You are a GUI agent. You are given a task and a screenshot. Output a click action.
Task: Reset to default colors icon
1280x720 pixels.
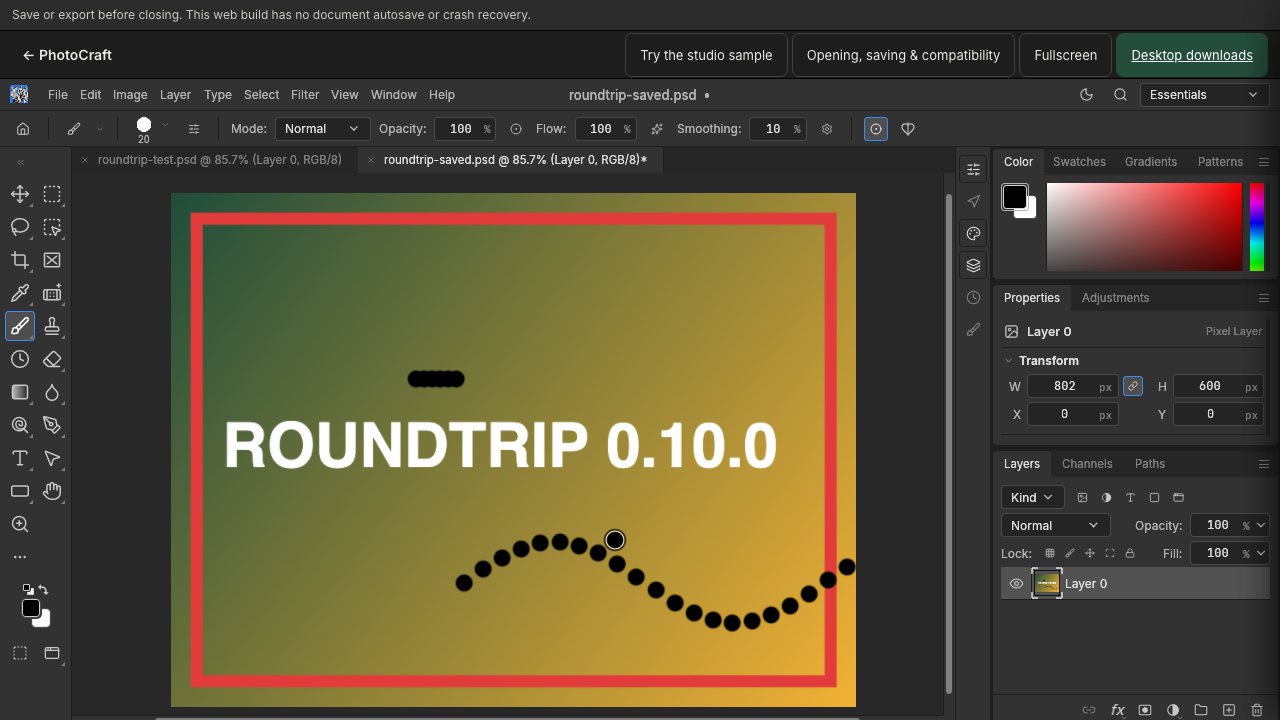pyautogui.click(x=27, y=590)
